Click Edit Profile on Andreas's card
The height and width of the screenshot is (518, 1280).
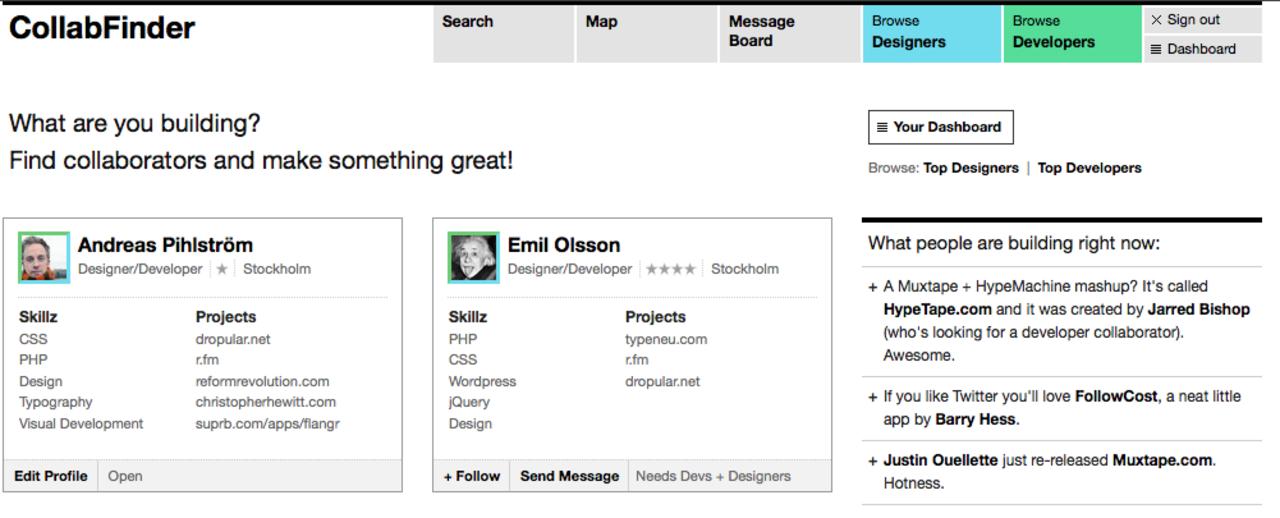[51, 476]
